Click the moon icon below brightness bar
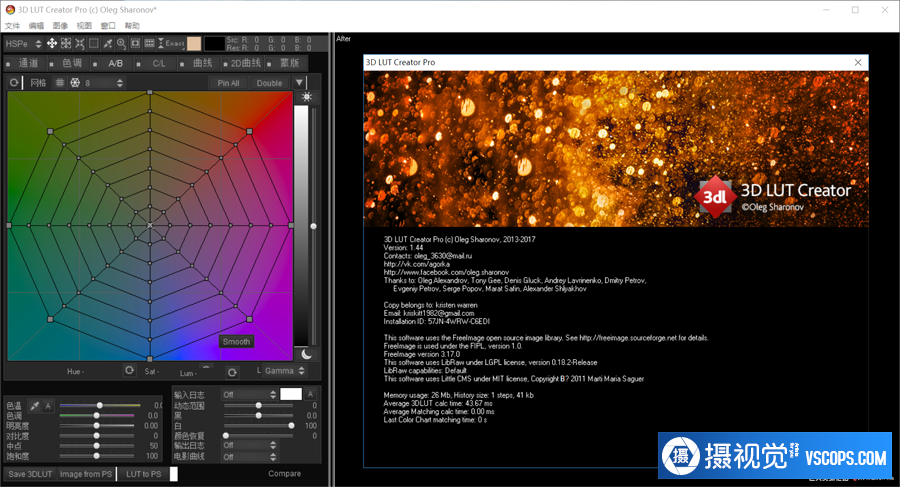This screenshot has width=900, height=487. [x=307, y=353]
